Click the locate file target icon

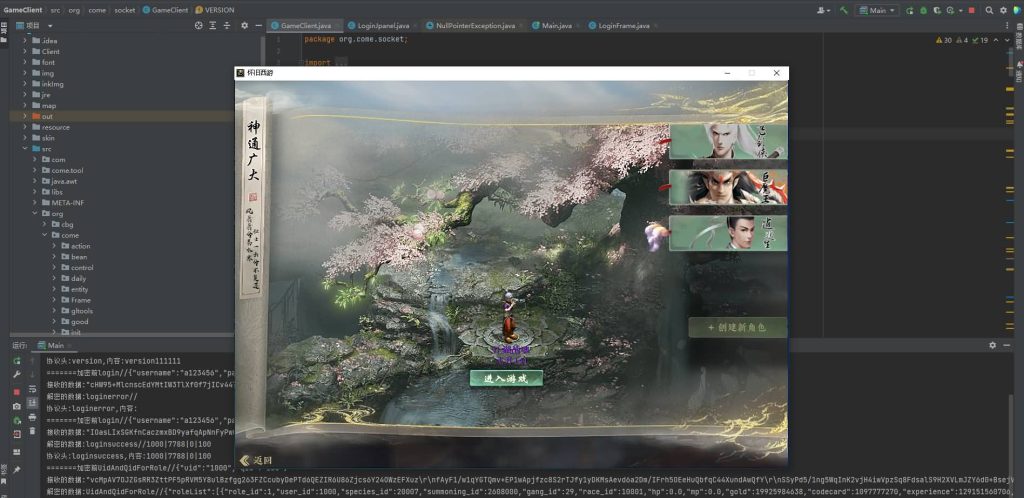point(198,25)
